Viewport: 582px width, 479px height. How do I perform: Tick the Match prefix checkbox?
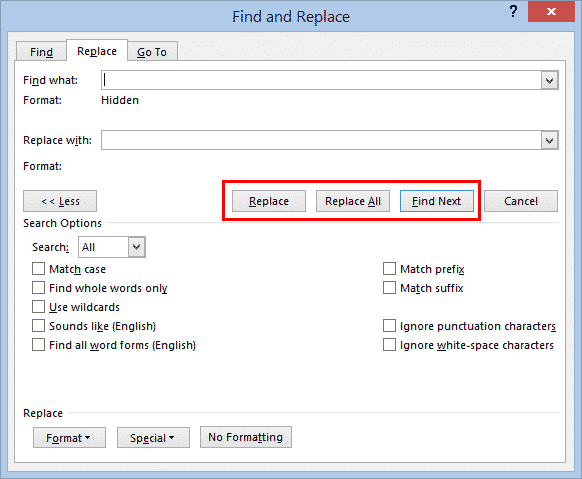(389, 269)
